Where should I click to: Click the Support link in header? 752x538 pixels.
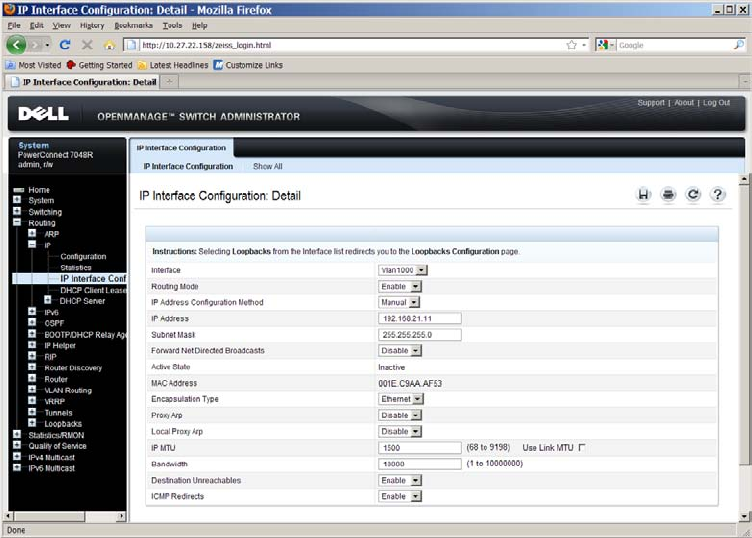click(651, 103)
